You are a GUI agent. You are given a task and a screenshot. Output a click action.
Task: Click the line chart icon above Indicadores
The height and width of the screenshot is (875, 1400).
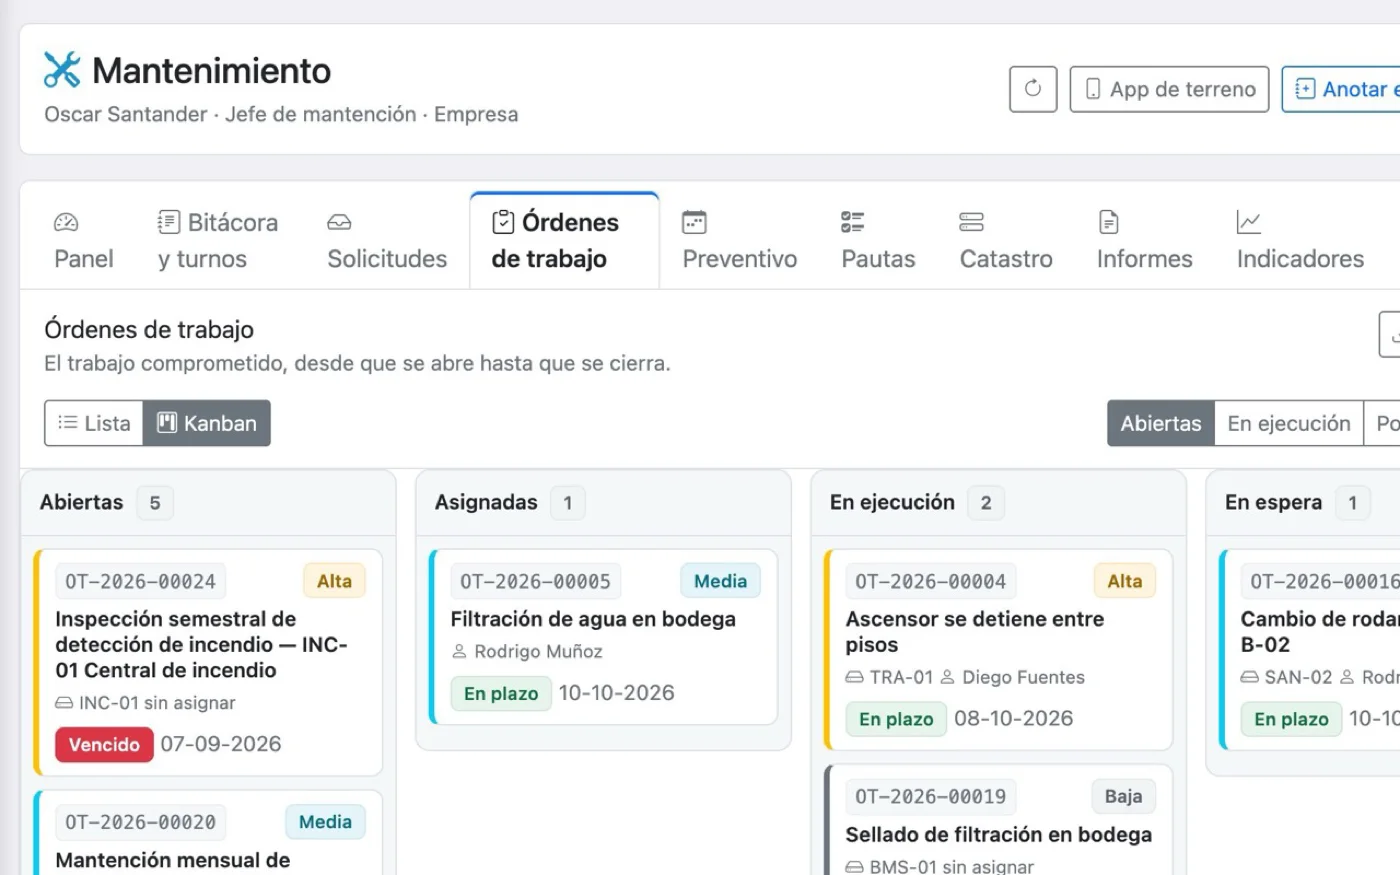tap(1249, 222)
